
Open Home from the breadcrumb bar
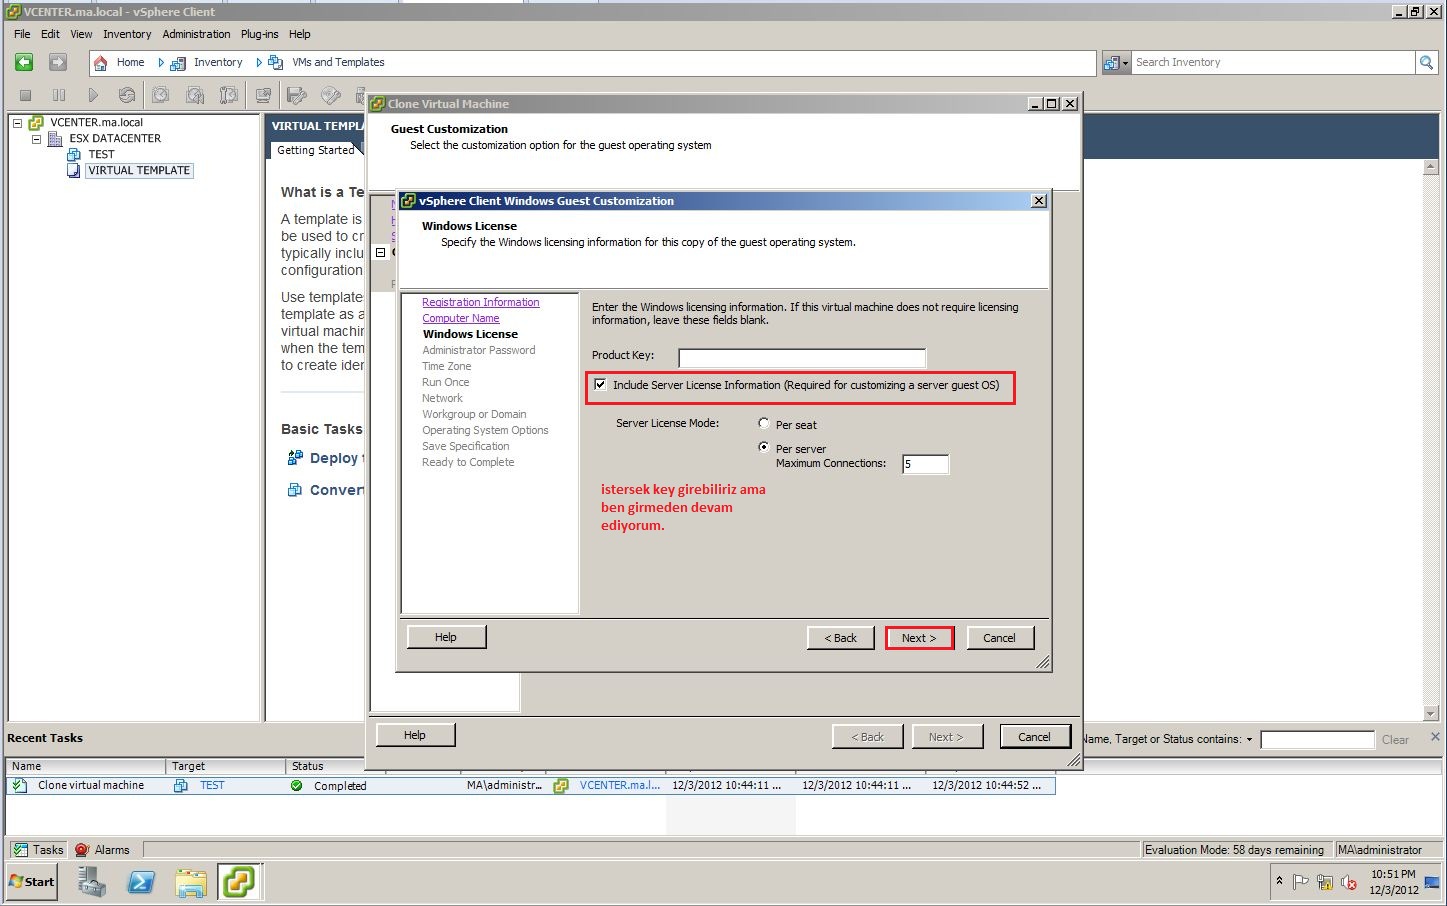[130, 62]
